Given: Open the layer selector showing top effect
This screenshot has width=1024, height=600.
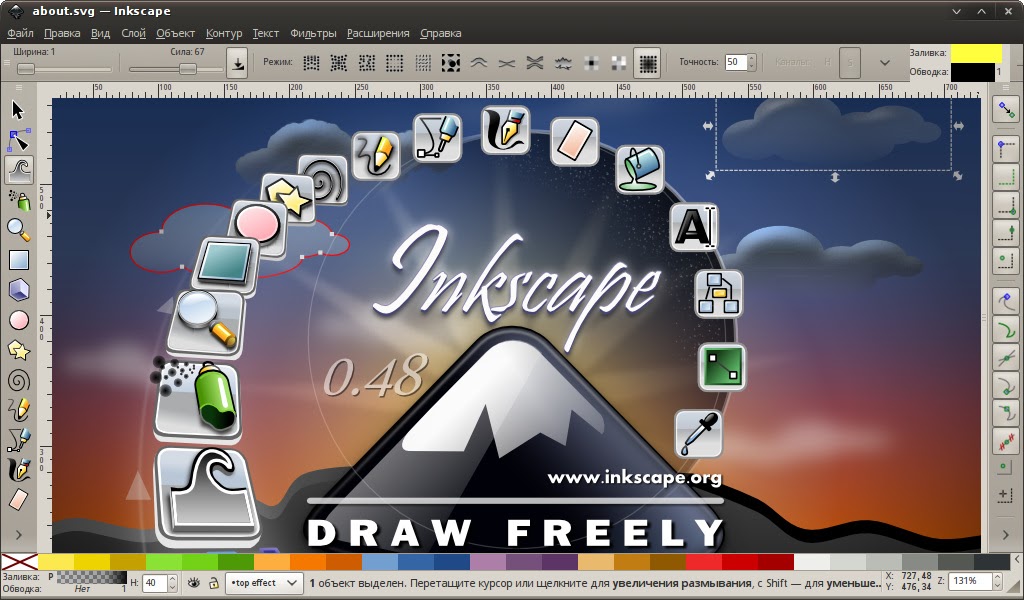Looking at the screenshot, I should (263, 582).
